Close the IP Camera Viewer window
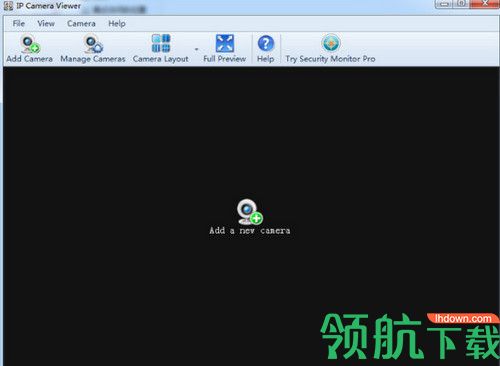 pyautogui.click(x=485, y=4)
